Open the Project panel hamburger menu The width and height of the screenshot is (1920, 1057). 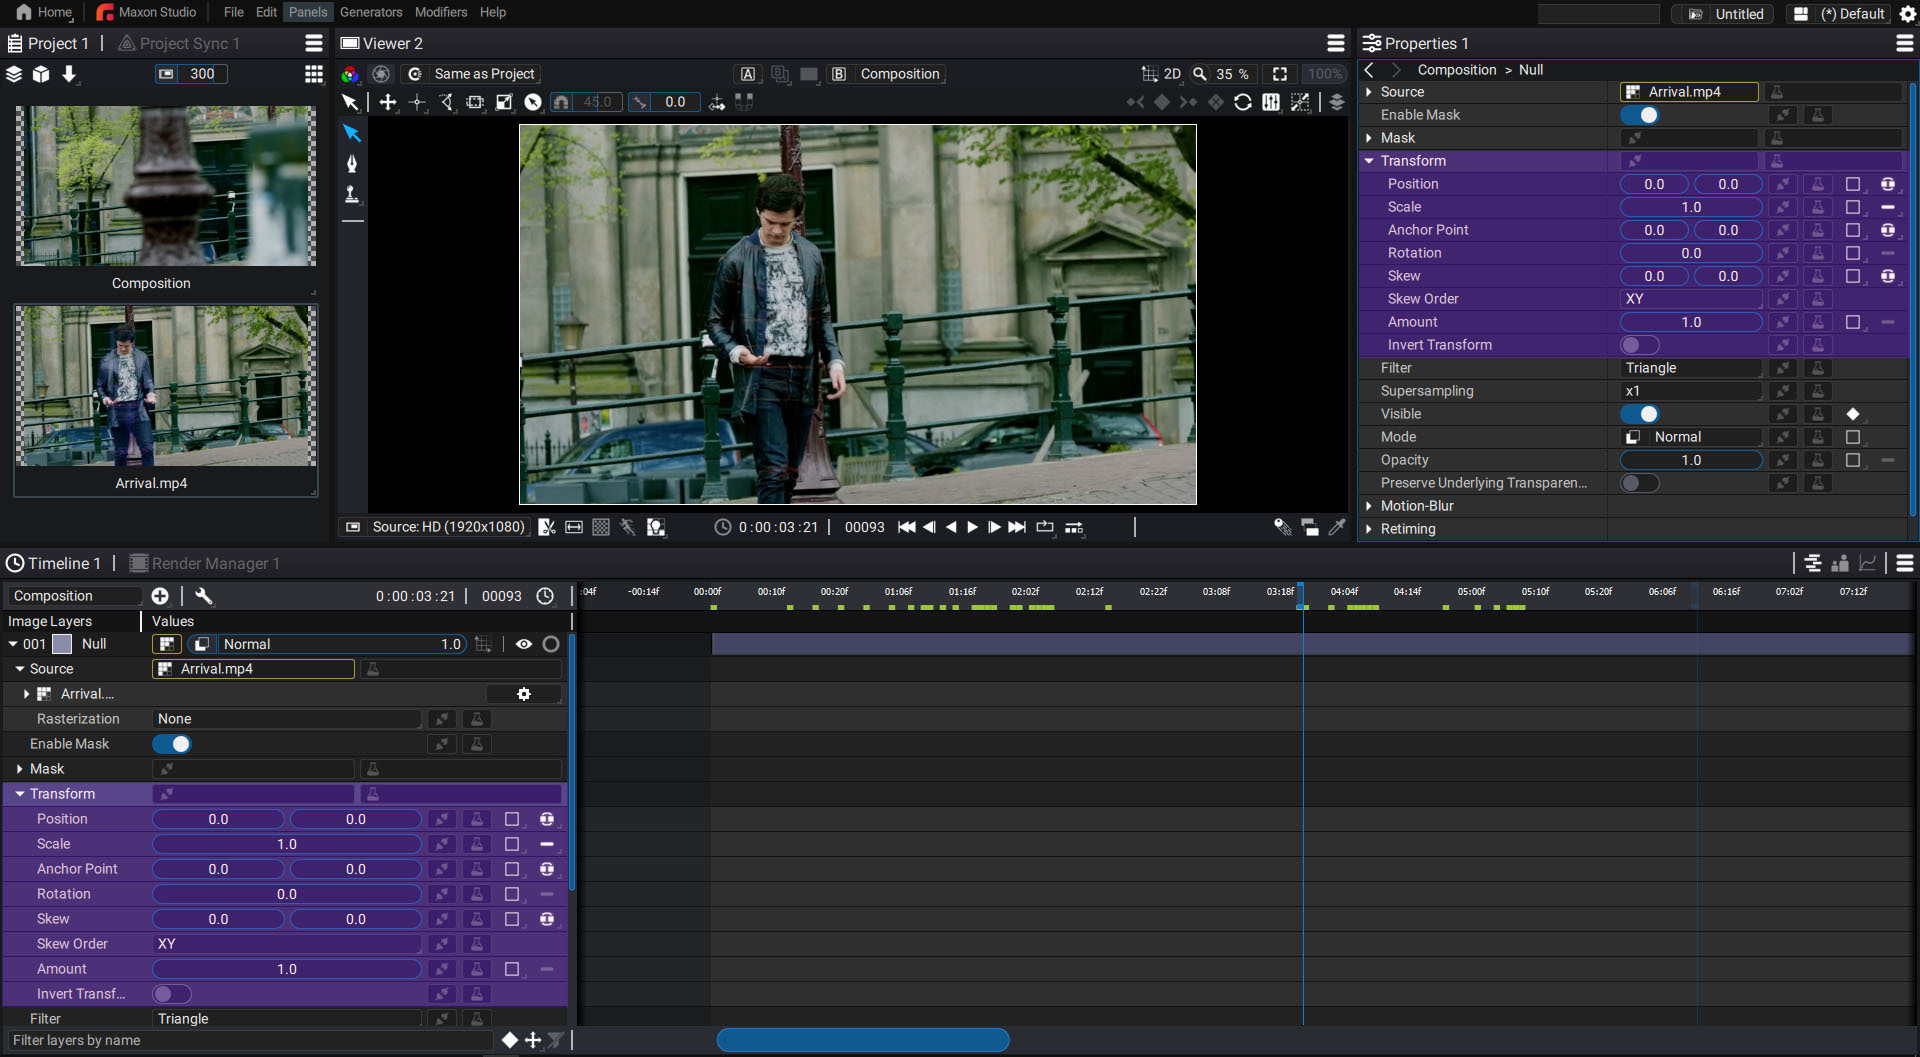(x=314, y=43)
